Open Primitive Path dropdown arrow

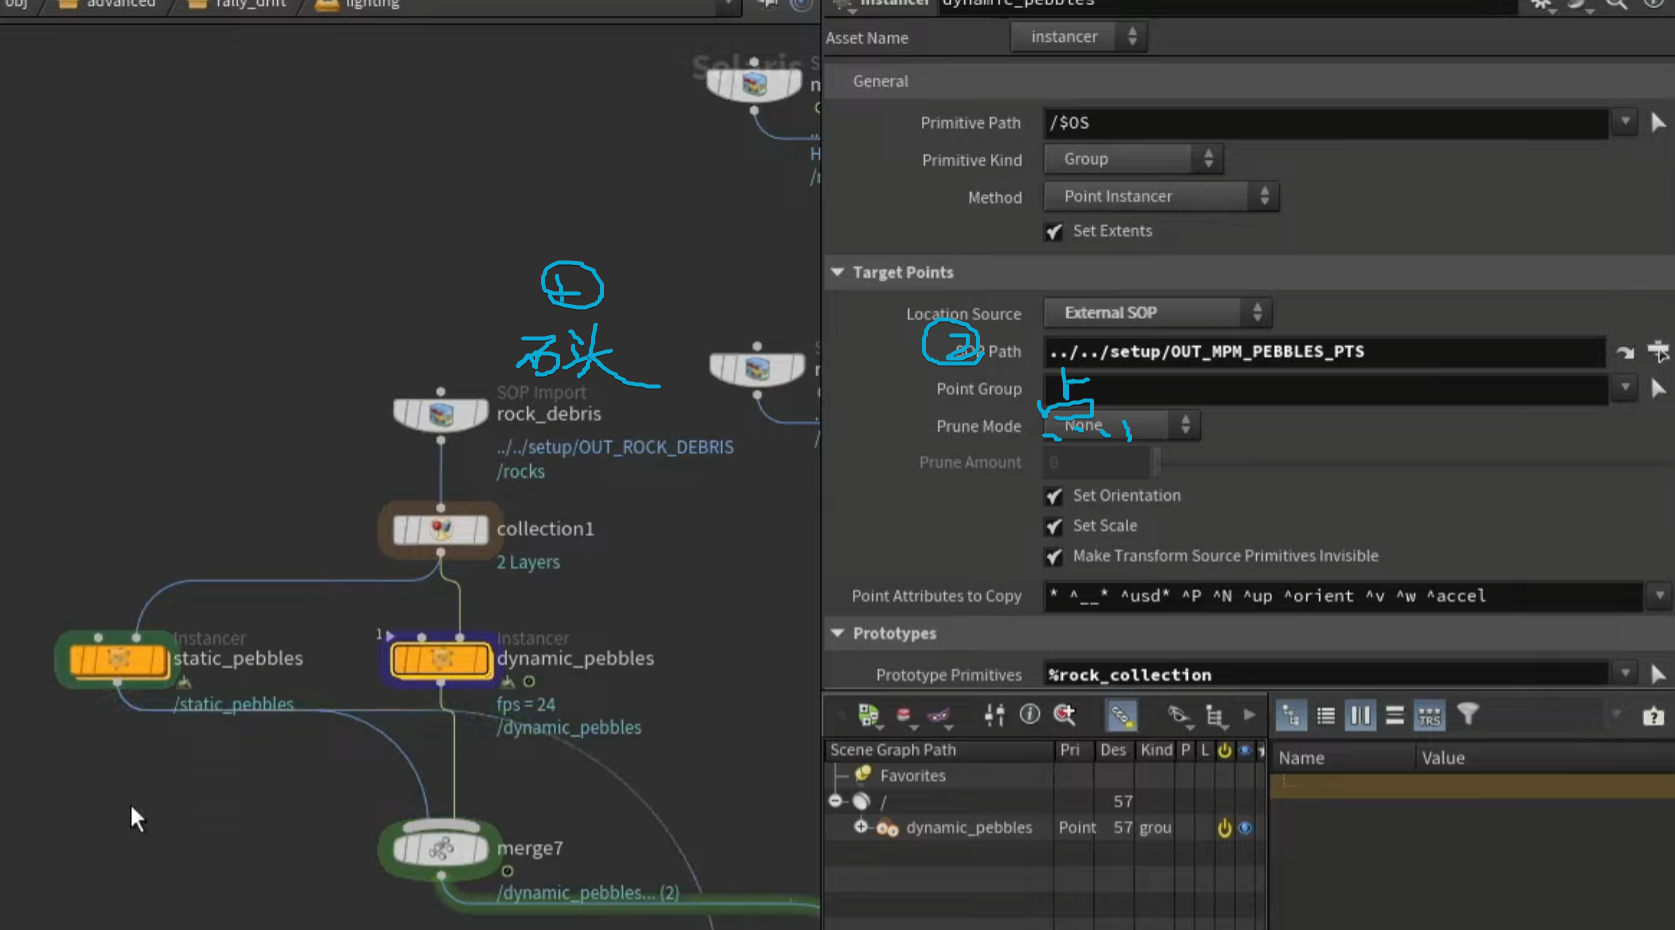pos(1625,122)
